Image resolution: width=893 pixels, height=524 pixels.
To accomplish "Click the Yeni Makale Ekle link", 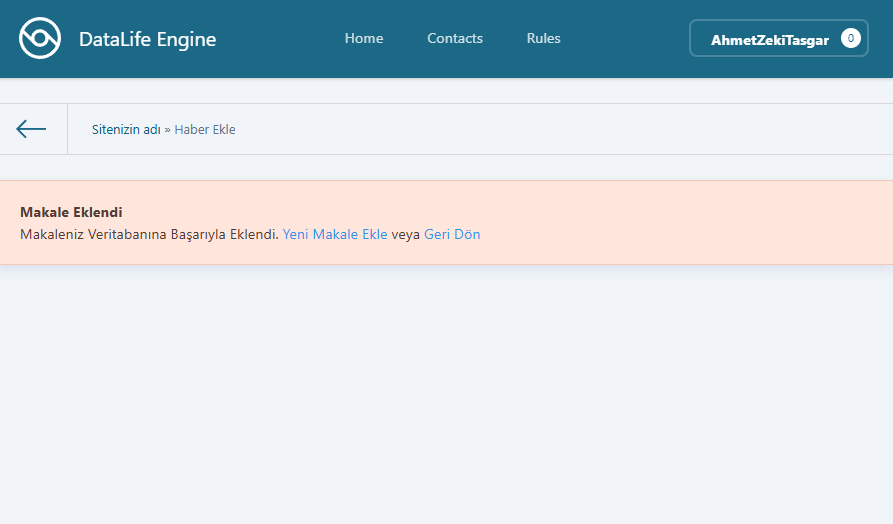I will coord(335,235).
